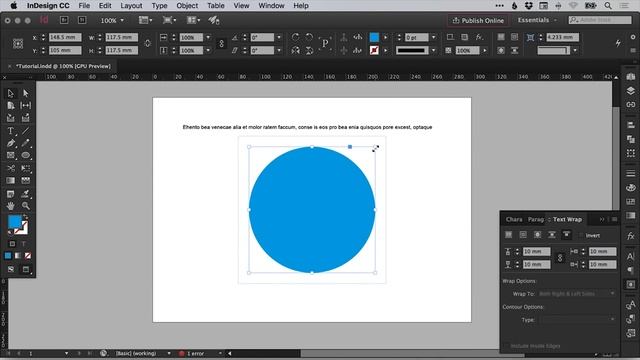Click the X position input field

[65, 37]
